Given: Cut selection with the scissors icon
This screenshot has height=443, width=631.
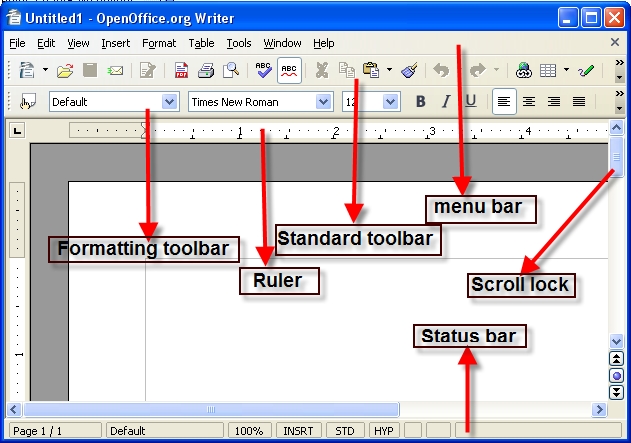Looking at the screenshot, I should pyautogui.click(x=322, y=70).
